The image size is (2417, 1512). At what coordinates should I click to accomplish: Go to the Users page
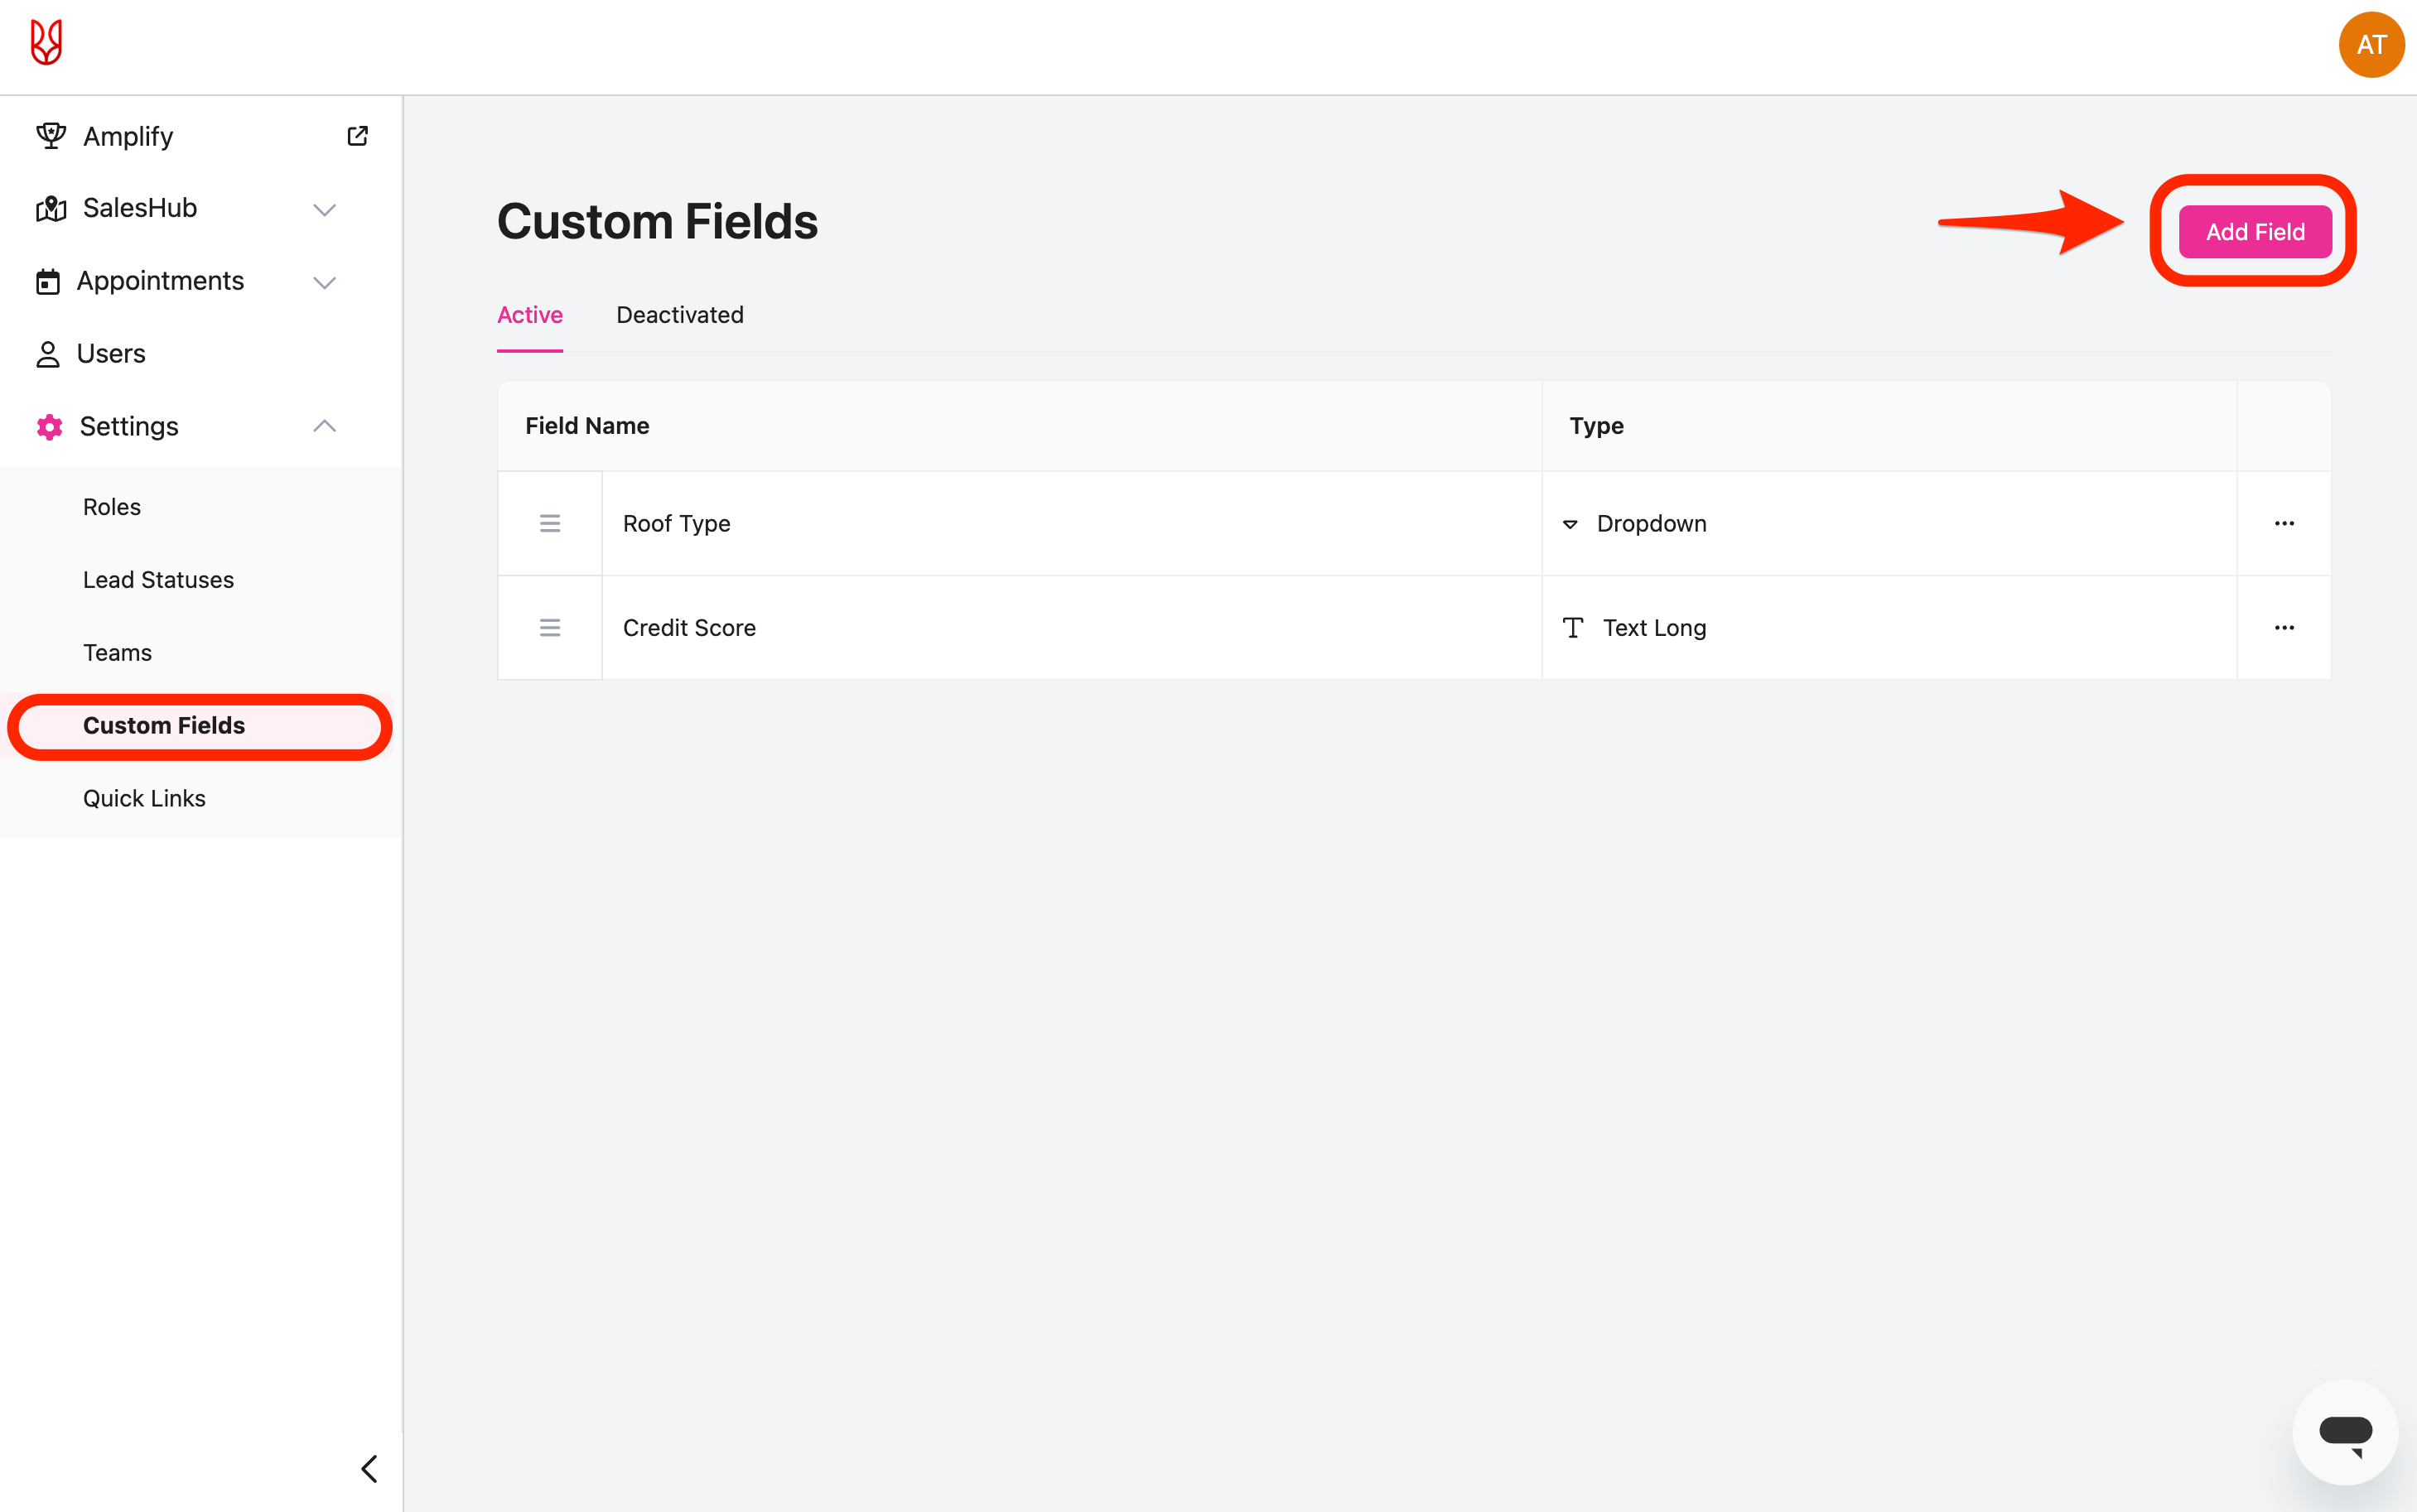[111, 354]
